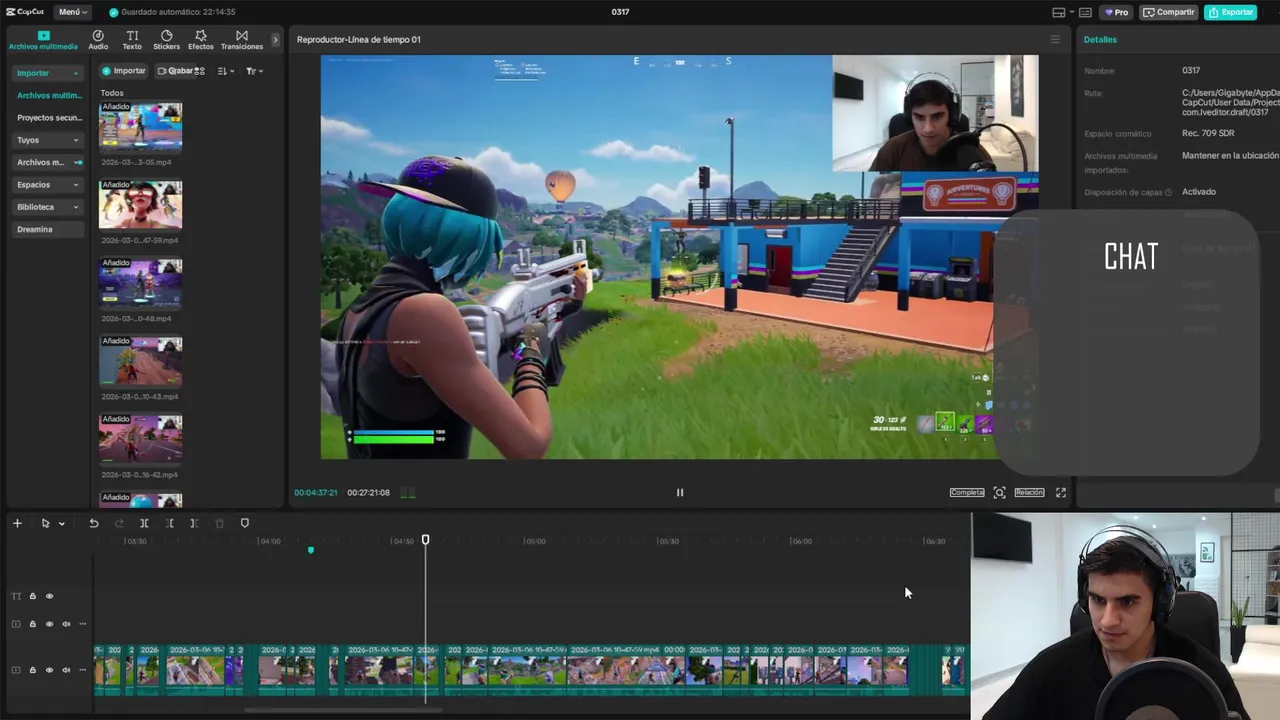Mute the upper video track
Image resolution: width=1280 pixels, height=720 pixels.
pos(66,624)
